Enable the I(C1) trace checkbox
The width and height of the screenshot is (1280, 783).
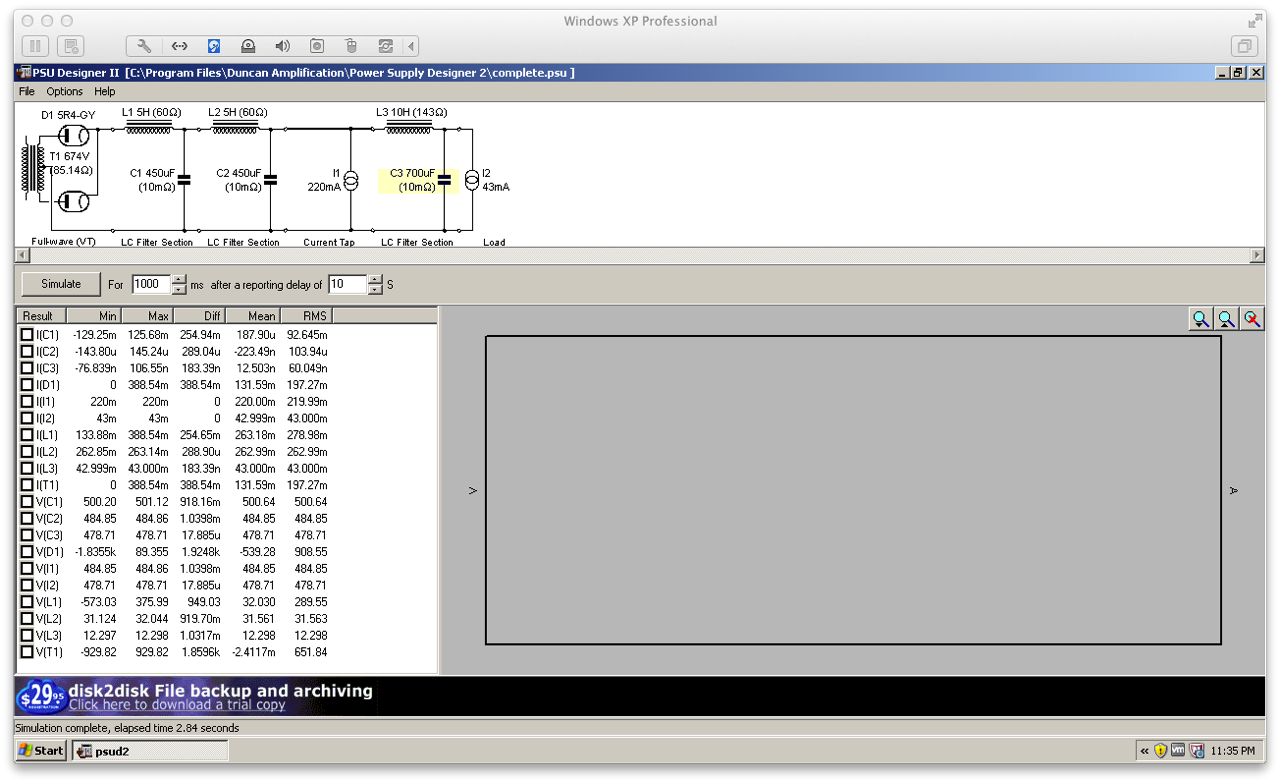pos(27,335)
